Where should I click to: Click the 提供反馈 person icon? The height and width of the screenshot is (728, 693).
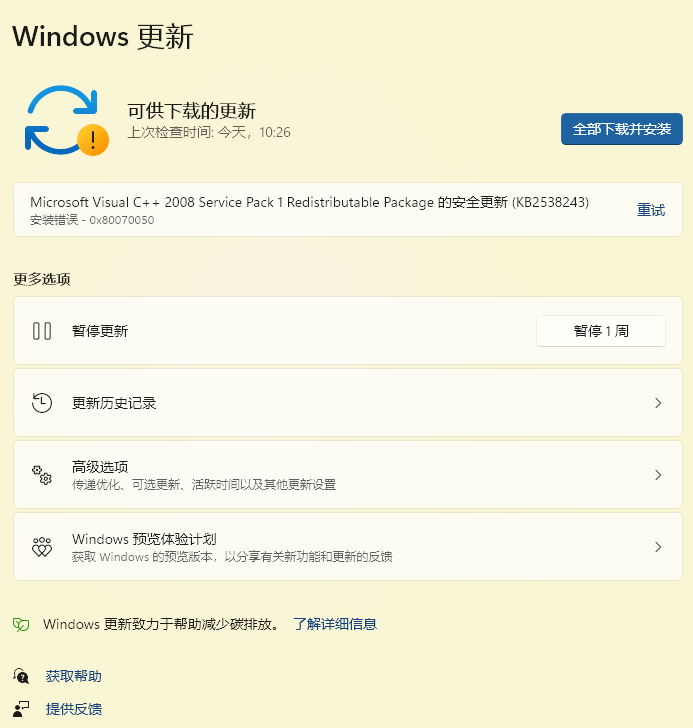pos(21,709)
